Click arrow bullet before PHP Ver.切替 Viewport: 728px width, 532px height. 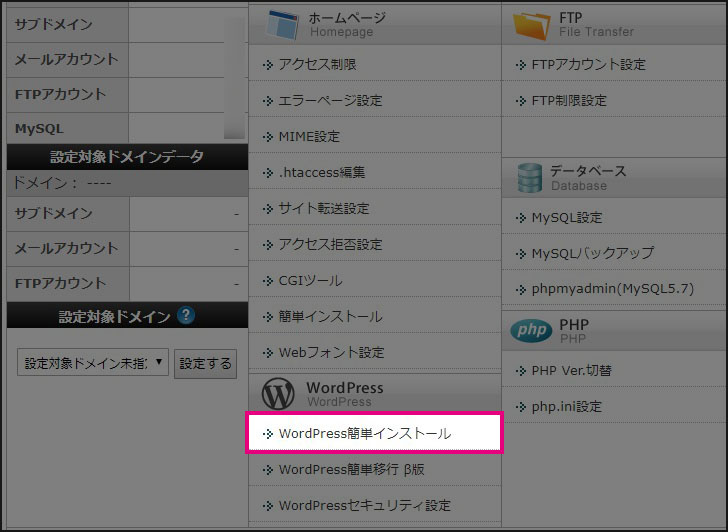(520, 371)
